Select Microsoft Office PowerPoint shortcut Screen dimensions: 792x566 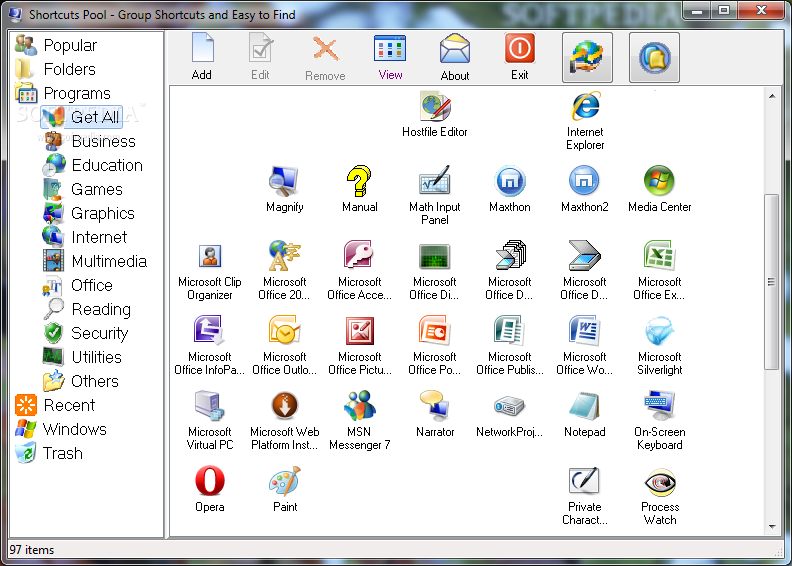pos(435,346)
